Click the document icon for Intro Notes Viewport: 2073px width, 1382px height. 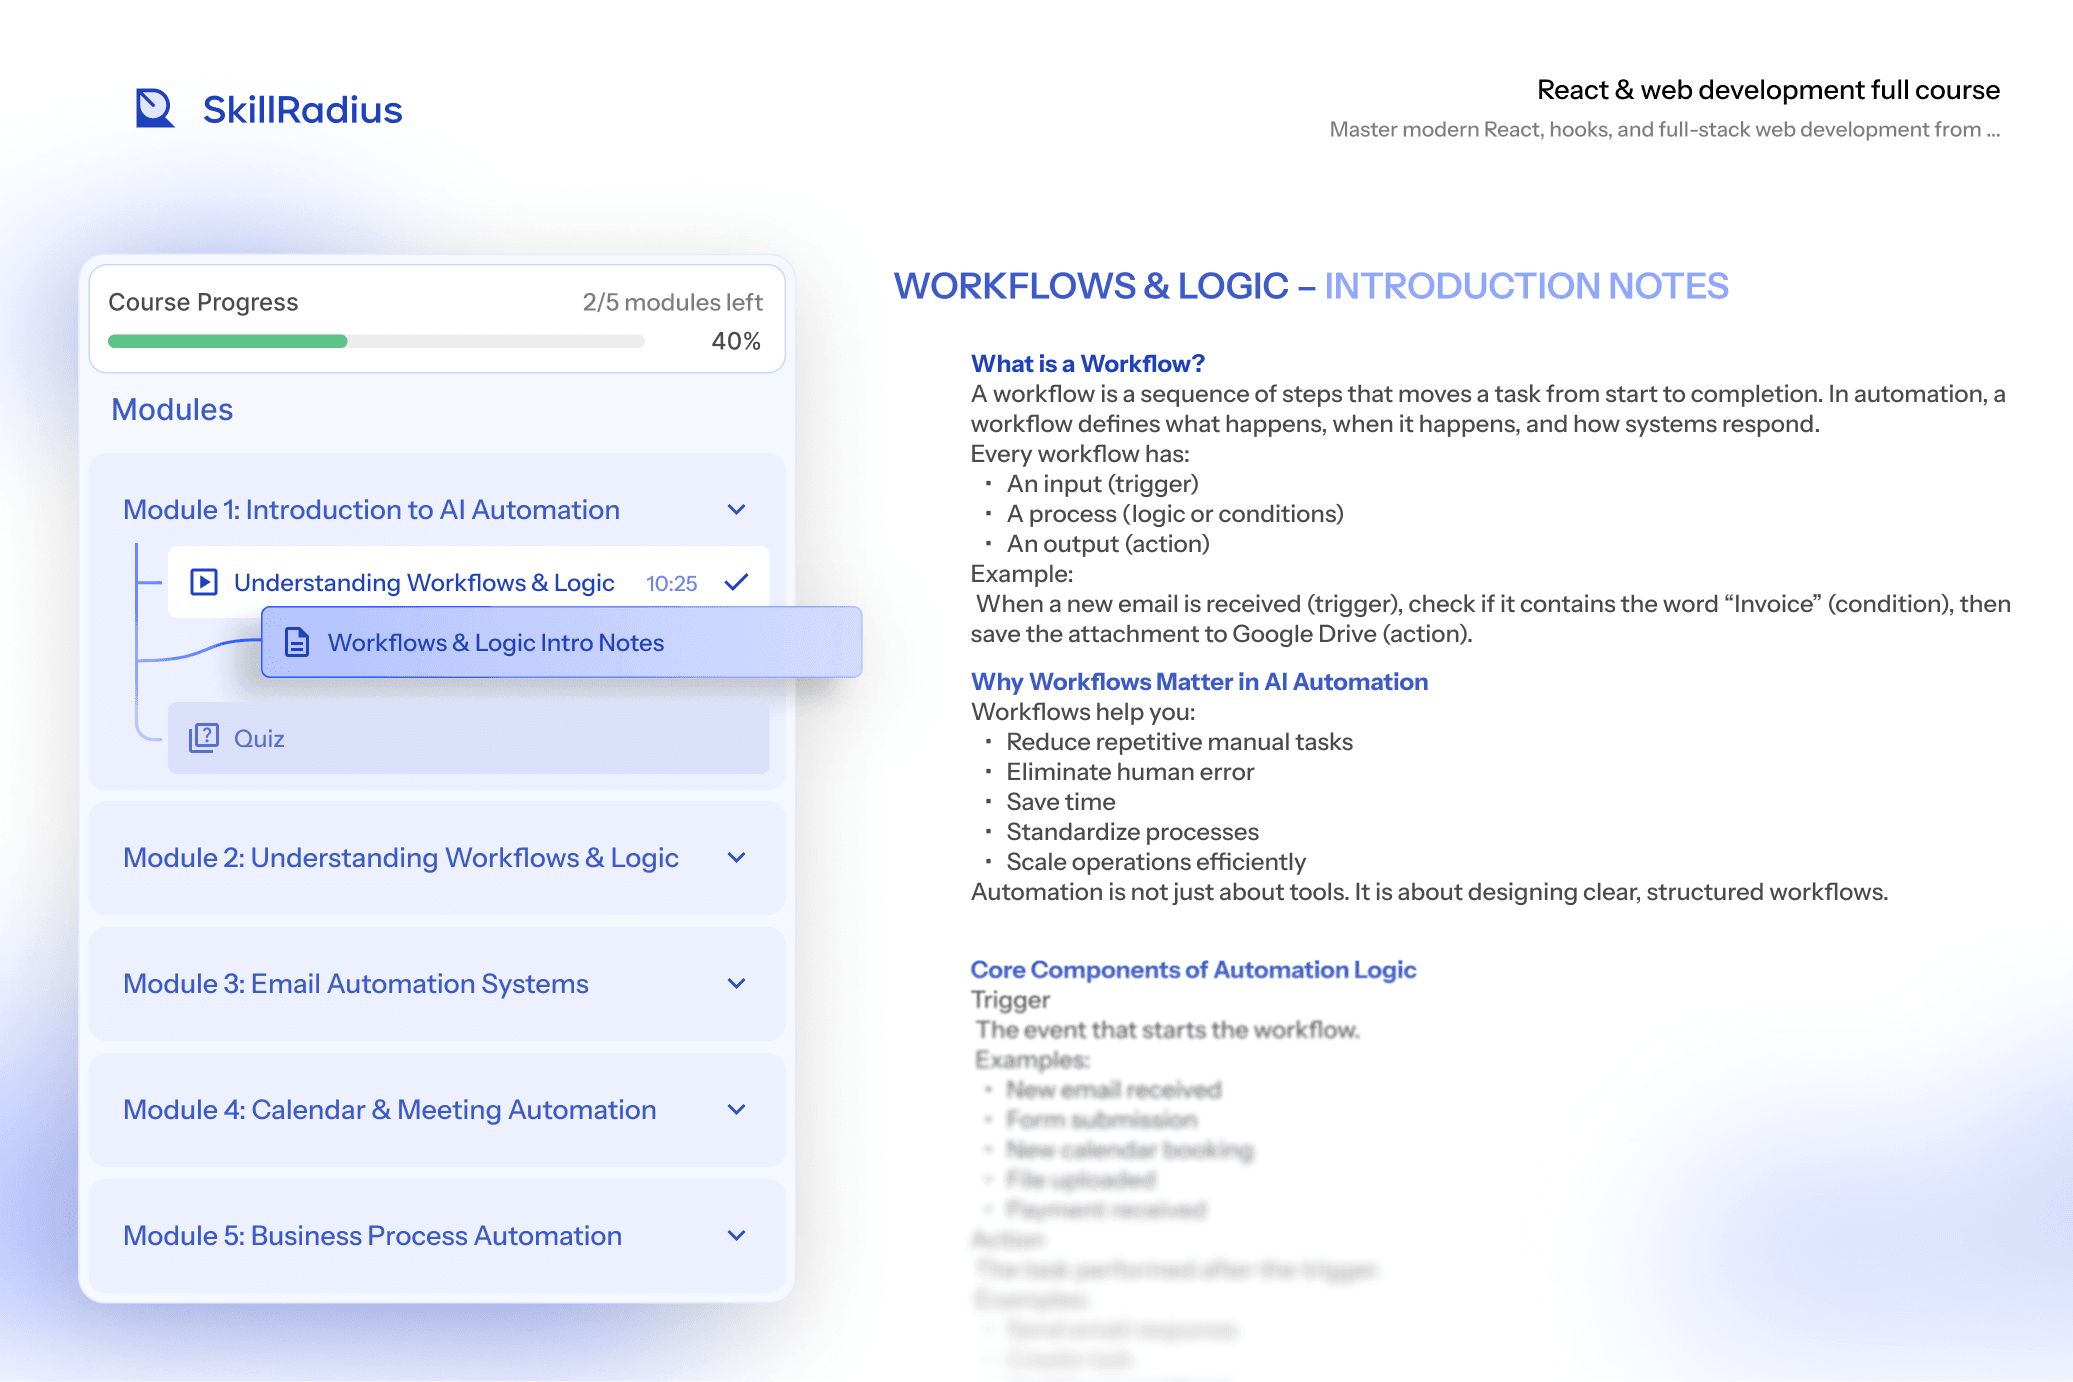coord(297,642)
